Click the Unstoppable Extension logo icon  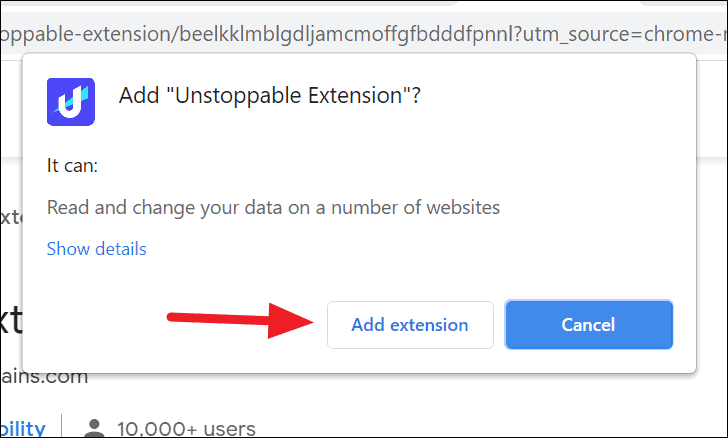point(71,102)
